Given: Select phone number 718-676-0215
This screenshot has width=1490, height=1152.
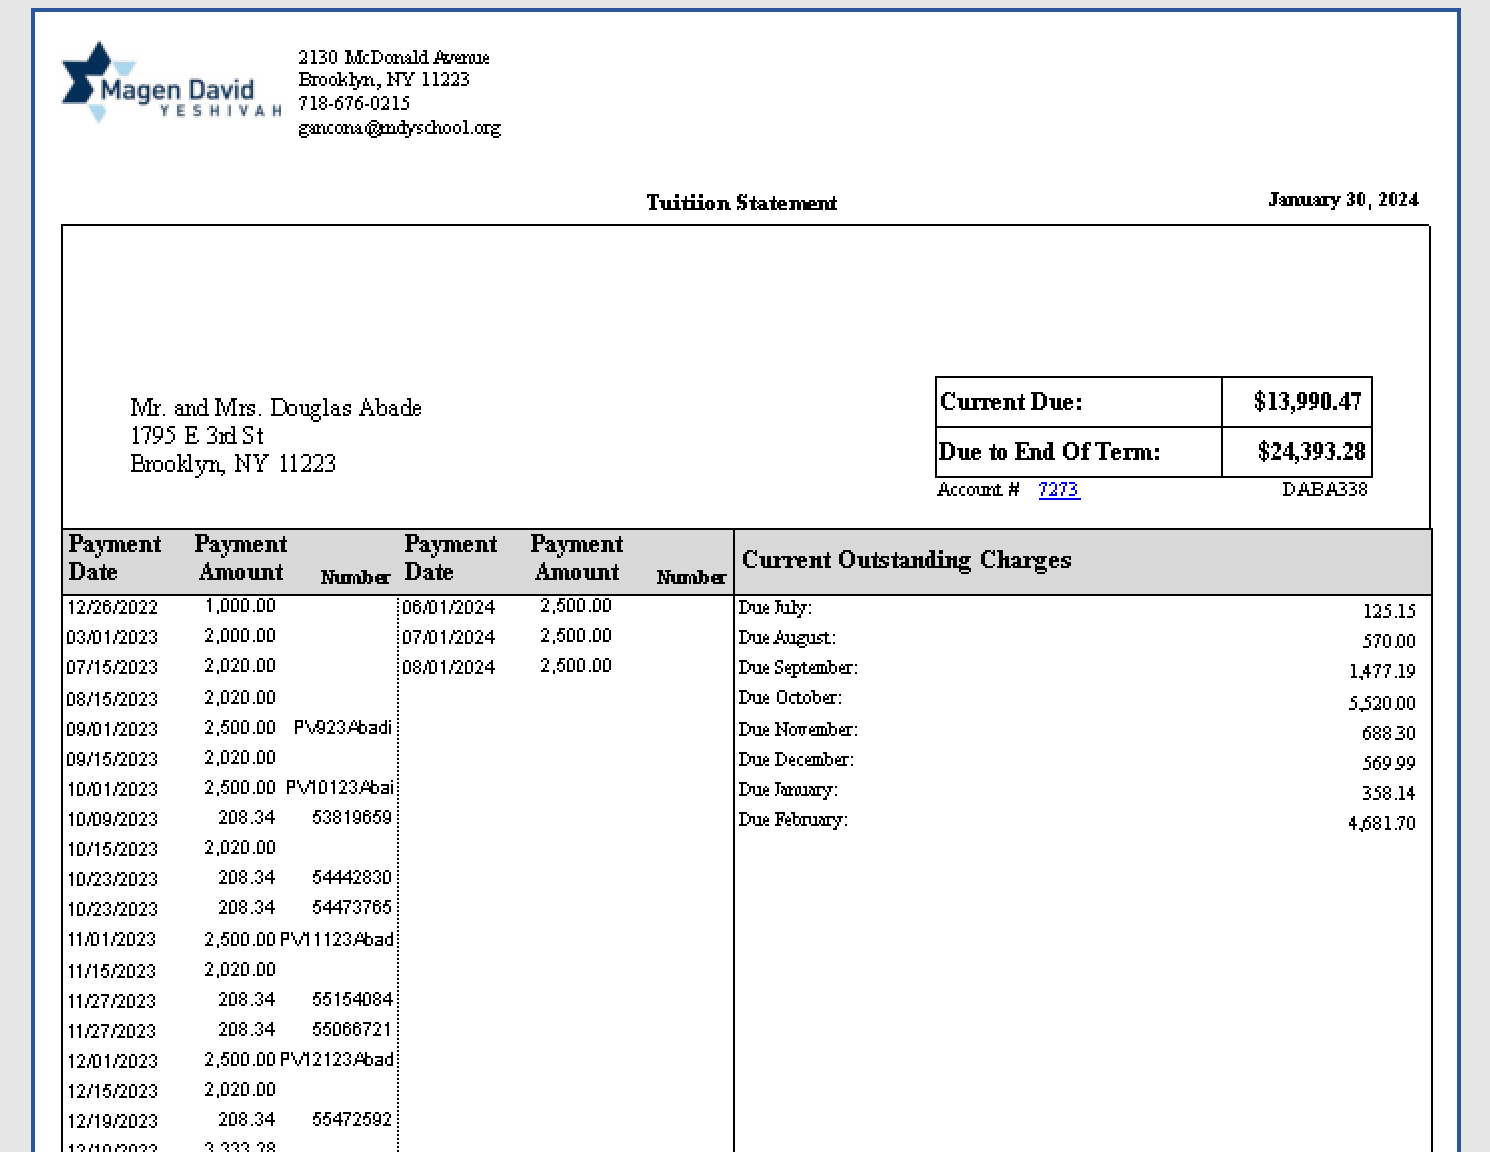Looking at the screenshot, I should 354,103.
